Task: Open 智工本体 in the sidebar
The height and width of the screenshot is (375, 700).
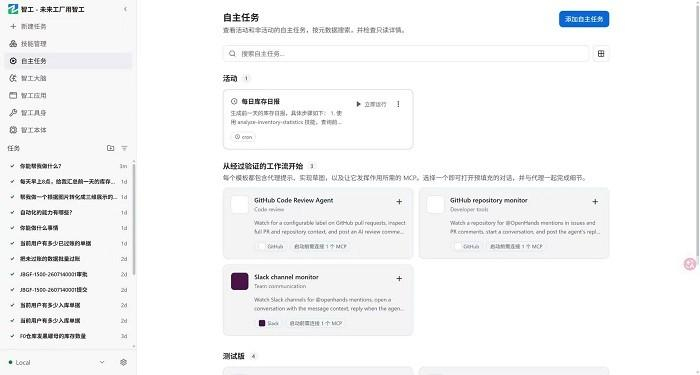Action: point(68,130)
